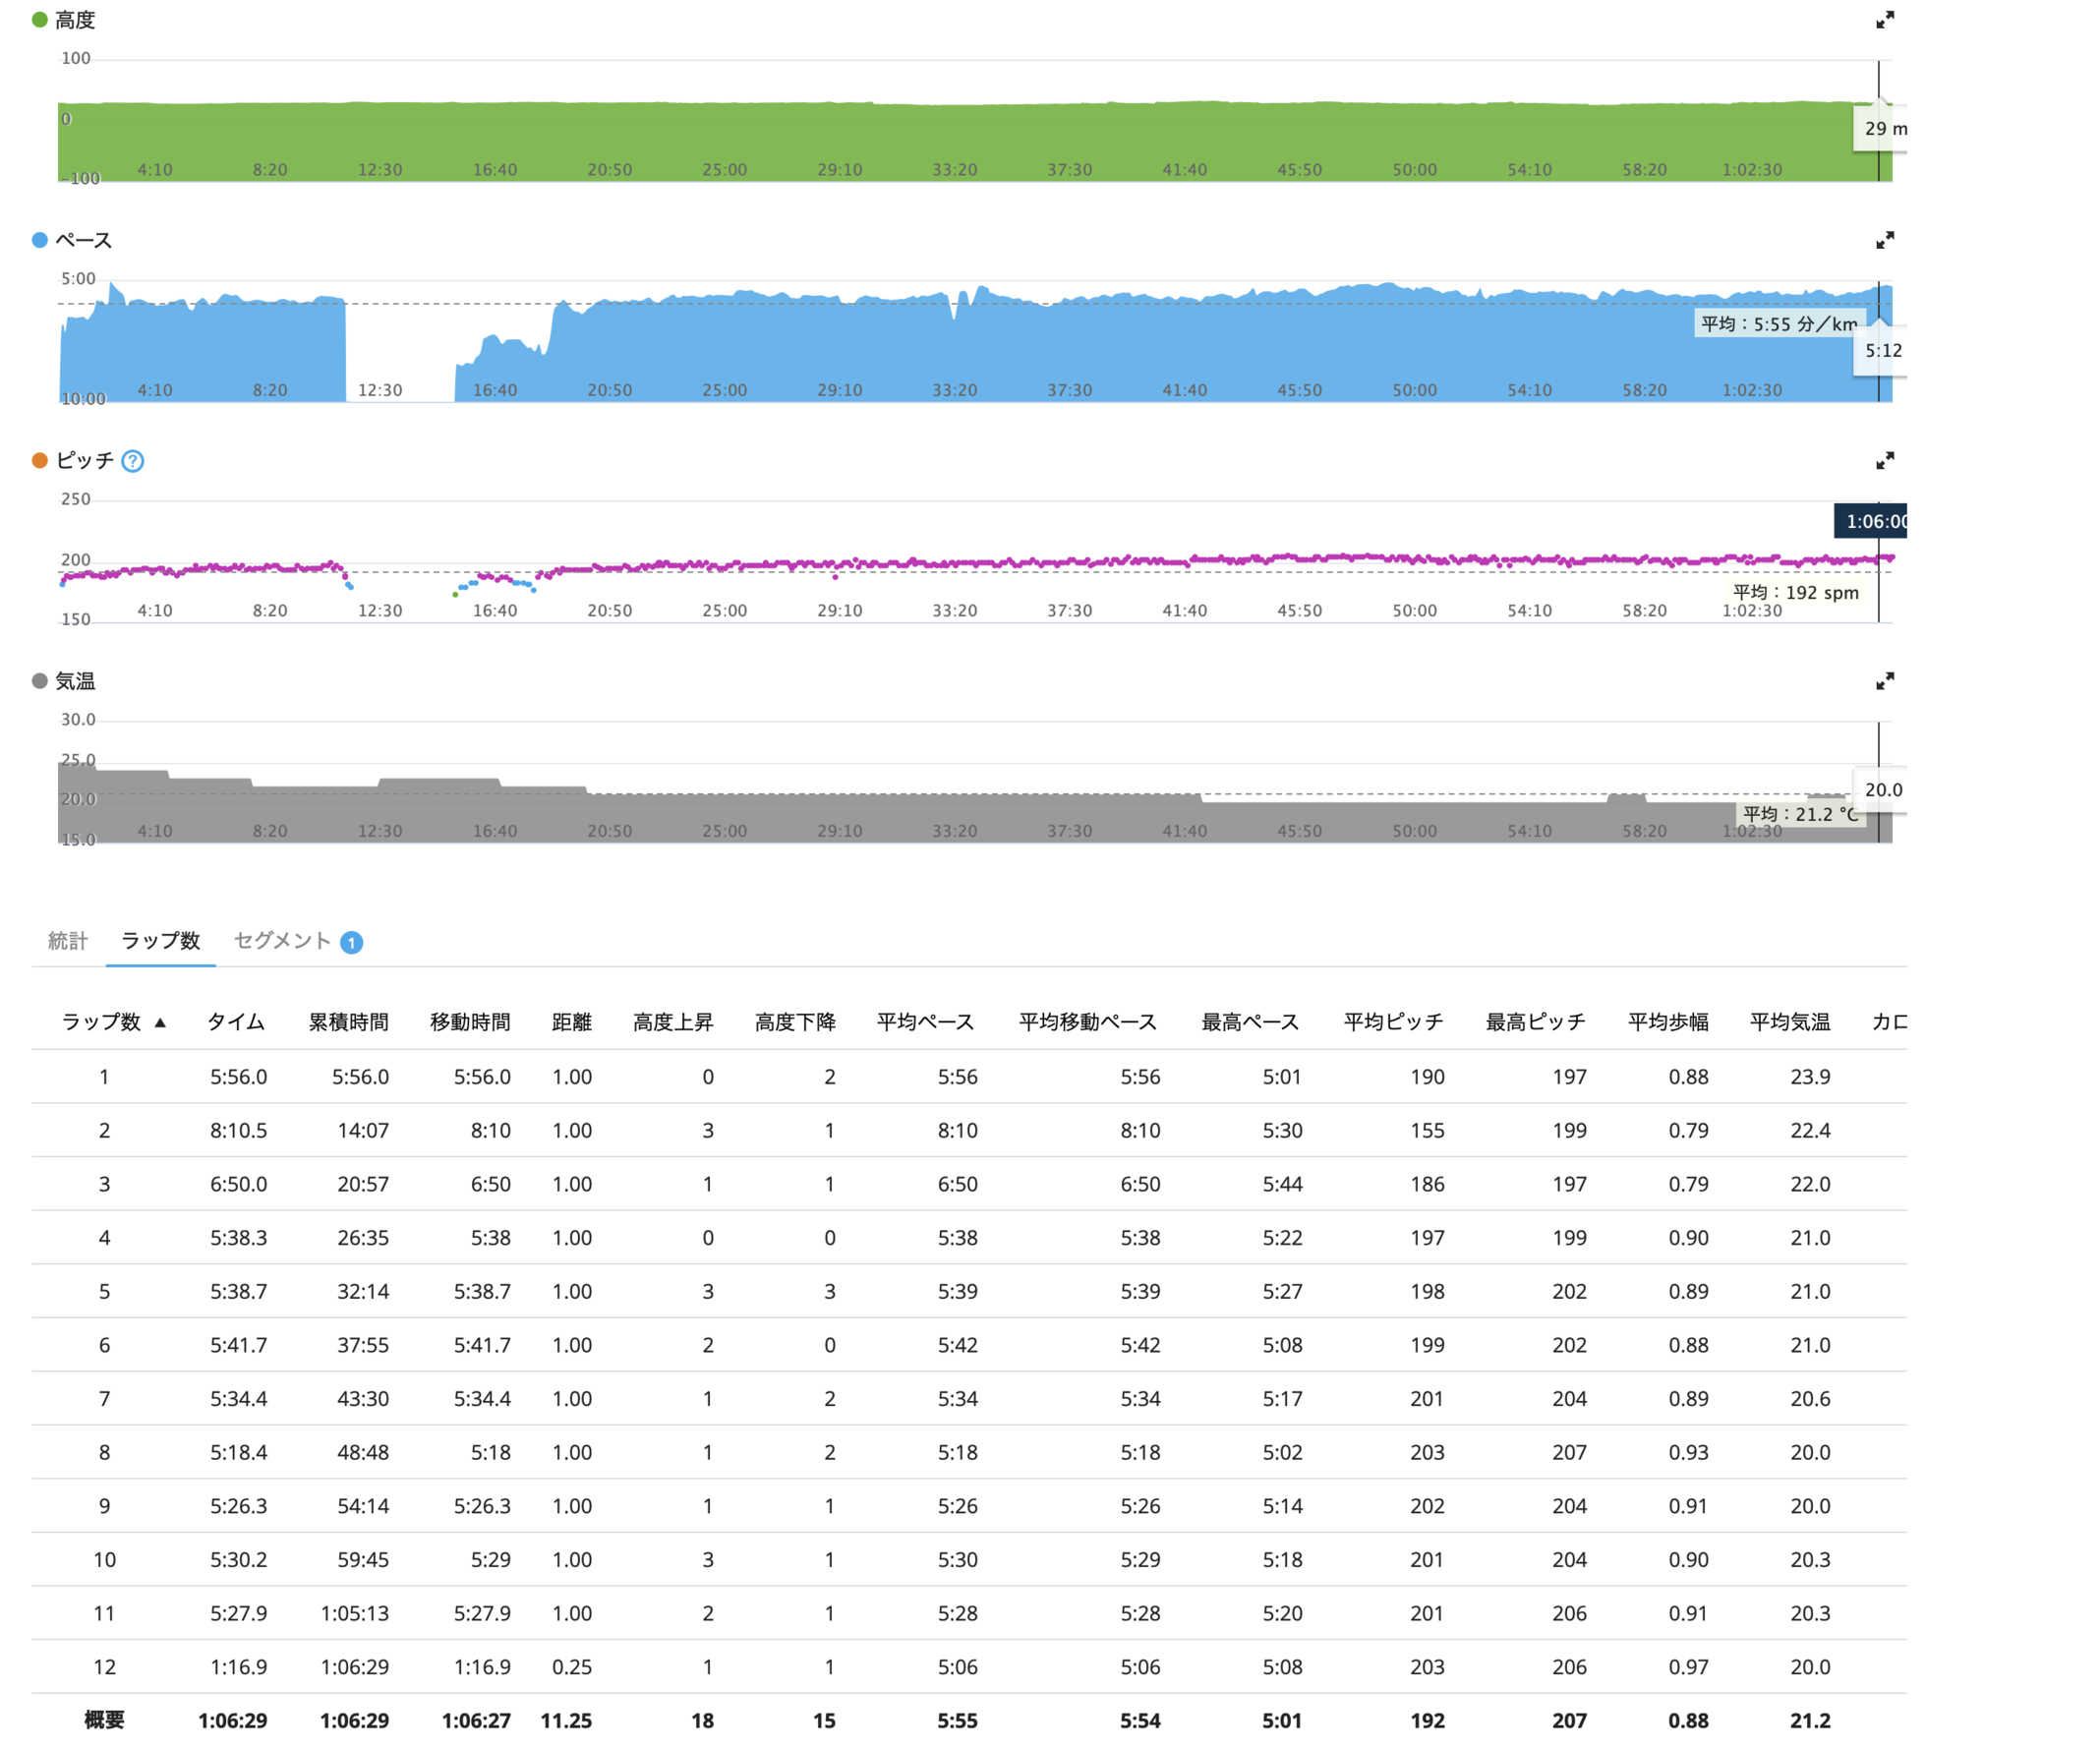Click the partially visible カロ column header
The image size is (2100, 1749).
click(x=1889, y=1022)
